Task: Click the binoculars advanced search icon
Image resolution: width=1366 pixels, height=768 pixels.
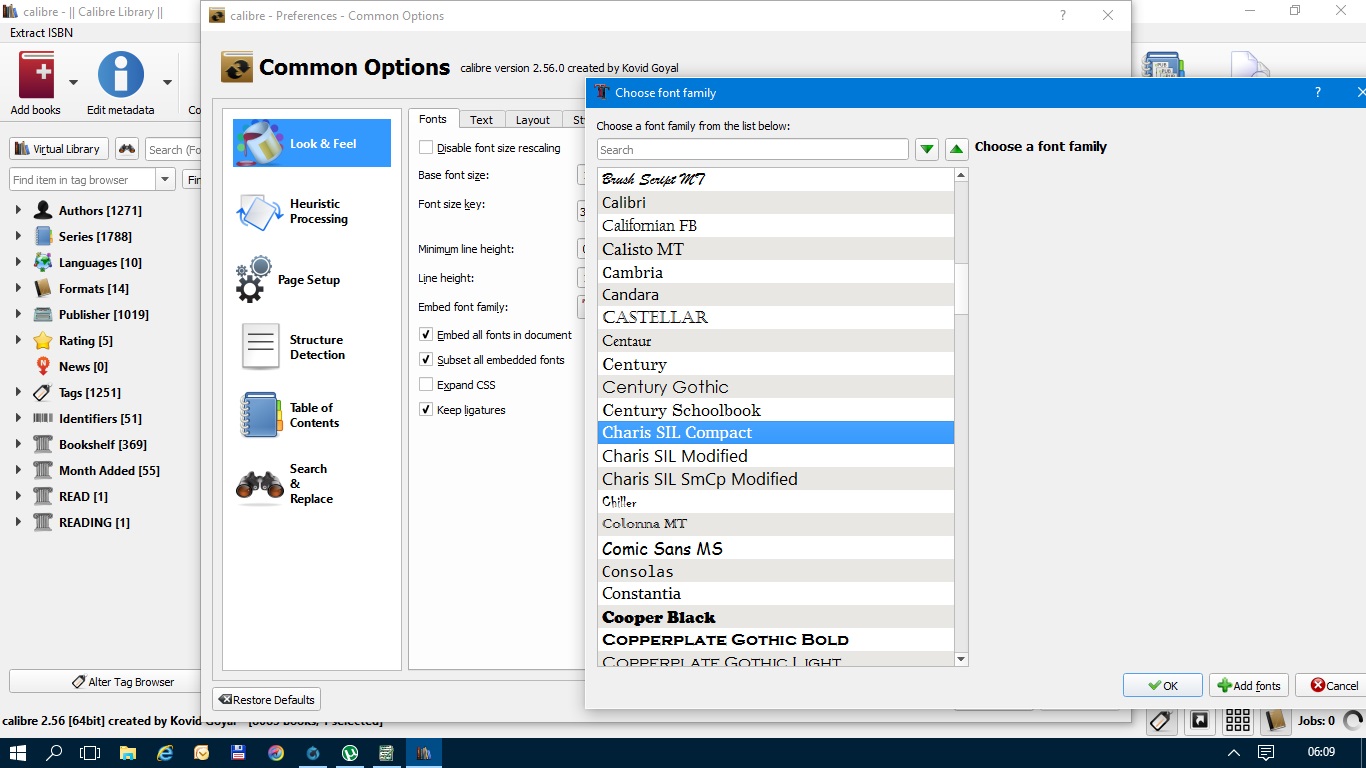Action: pos(127,149)
